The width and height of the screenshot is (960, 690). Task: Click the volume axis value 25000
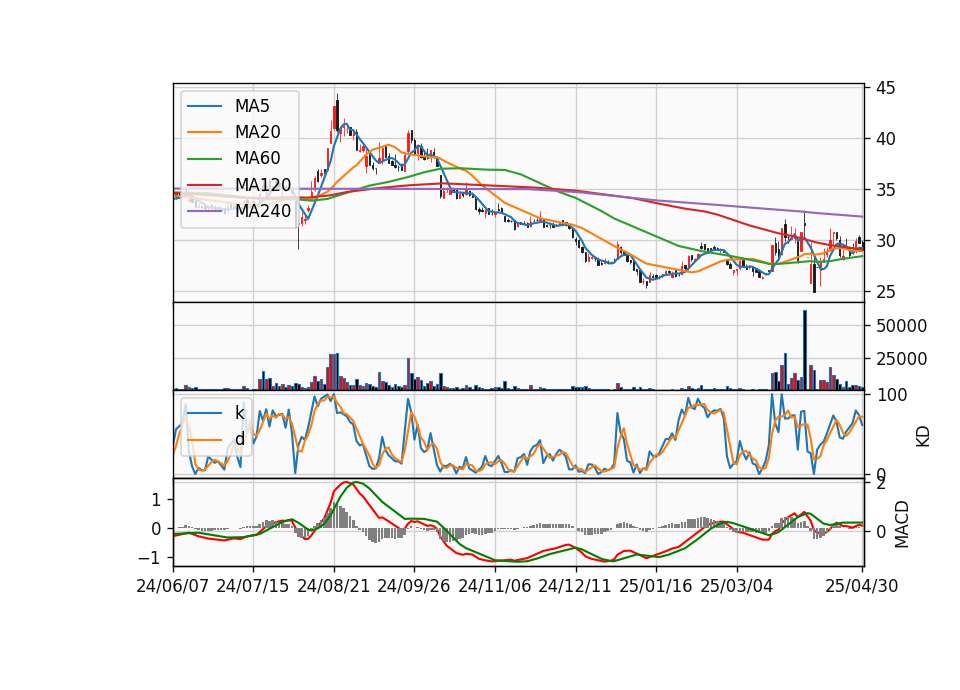[901, 359]
